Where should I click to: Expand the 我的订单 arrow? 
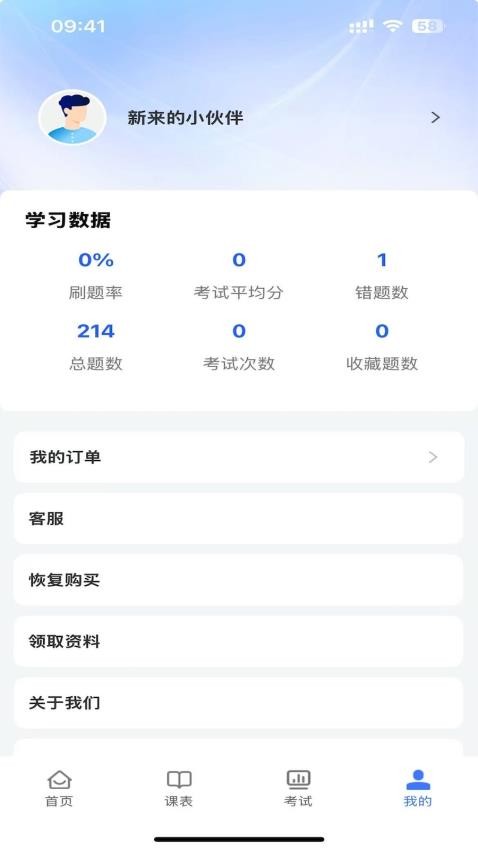pyautogui.click(x=432, y=457)
